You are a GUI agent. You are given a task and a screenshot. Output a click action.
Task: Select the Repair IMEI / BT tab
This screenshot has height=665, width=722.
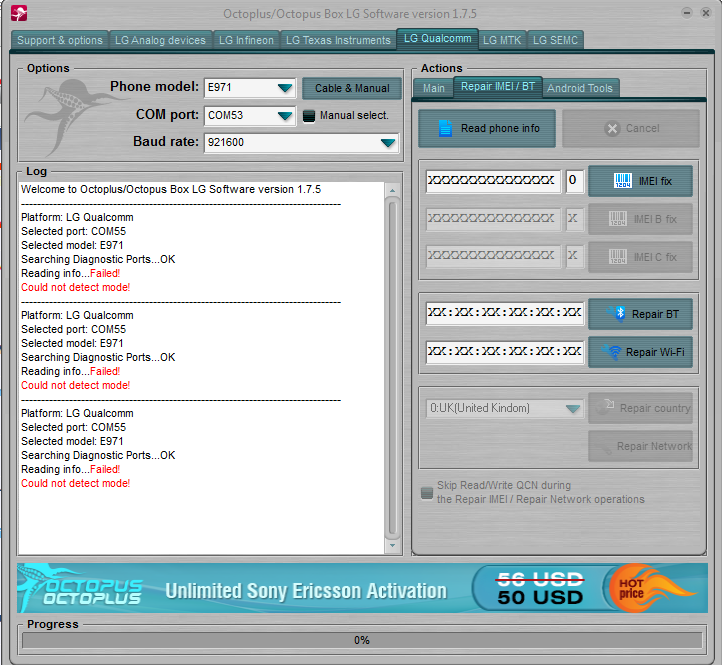(498, 87)
